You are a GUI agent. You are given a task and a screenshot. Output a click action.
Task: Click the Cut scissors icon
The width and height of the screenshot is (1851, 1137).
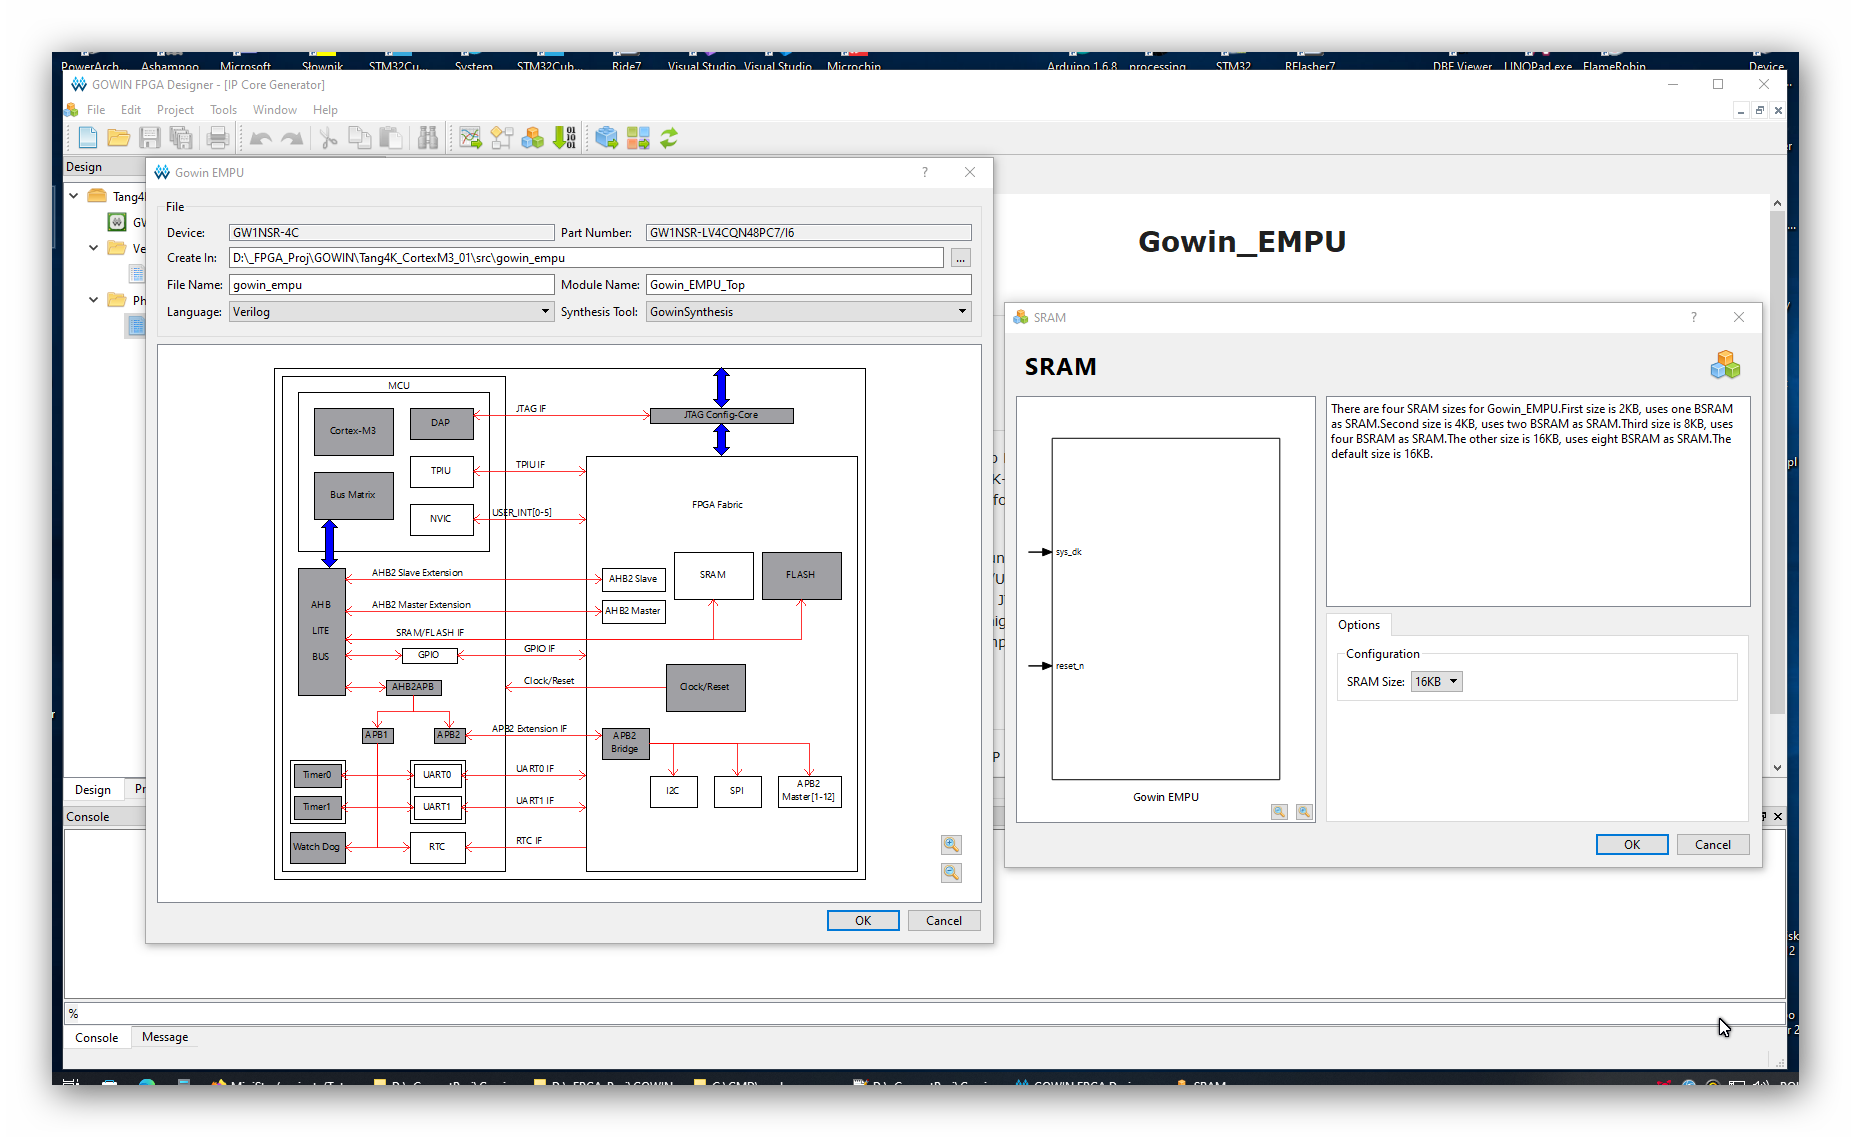[x=328, y=138]
